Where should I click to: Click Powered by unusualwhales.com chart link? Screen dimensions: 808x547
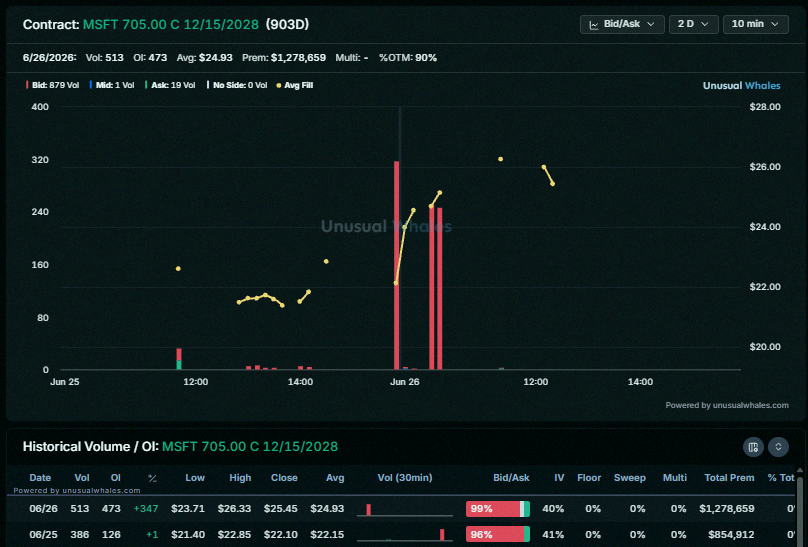(x=727, y=405)
